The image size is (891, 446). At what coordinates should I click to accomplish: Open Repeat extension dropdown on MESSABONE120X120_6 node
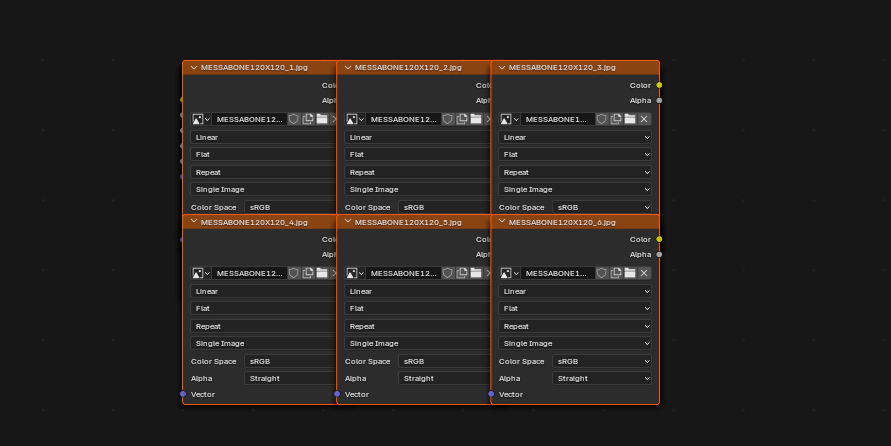[x=574, y=327]
